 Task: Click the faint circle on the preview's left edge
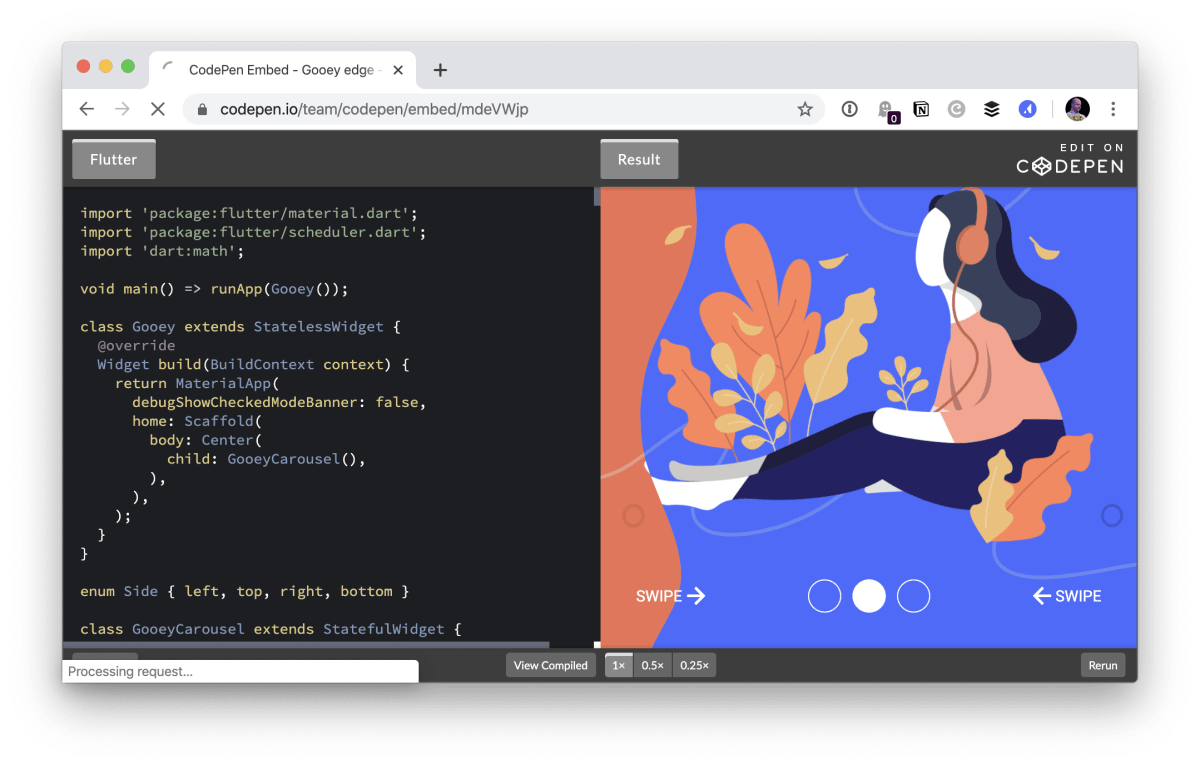pos(633,516)
